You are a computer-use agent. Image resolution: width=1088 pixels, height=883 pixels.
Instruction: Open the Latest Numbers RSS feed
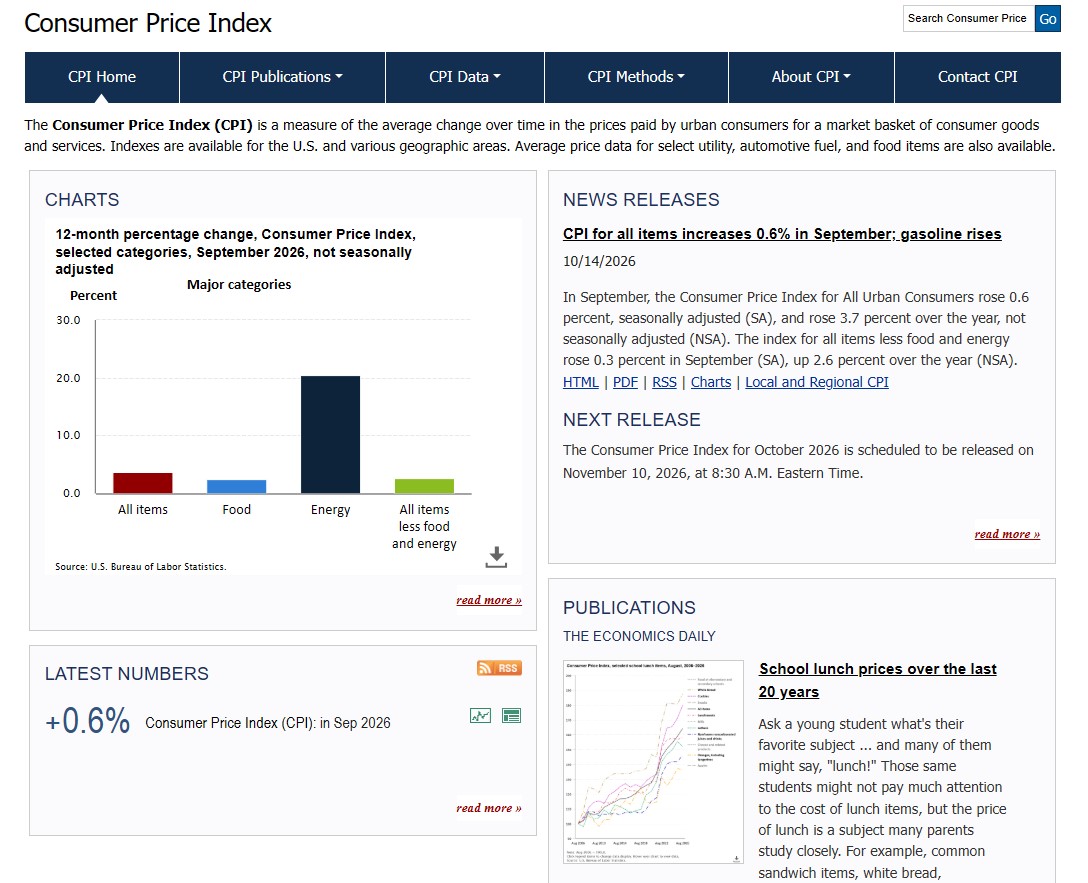coord(500,668)
